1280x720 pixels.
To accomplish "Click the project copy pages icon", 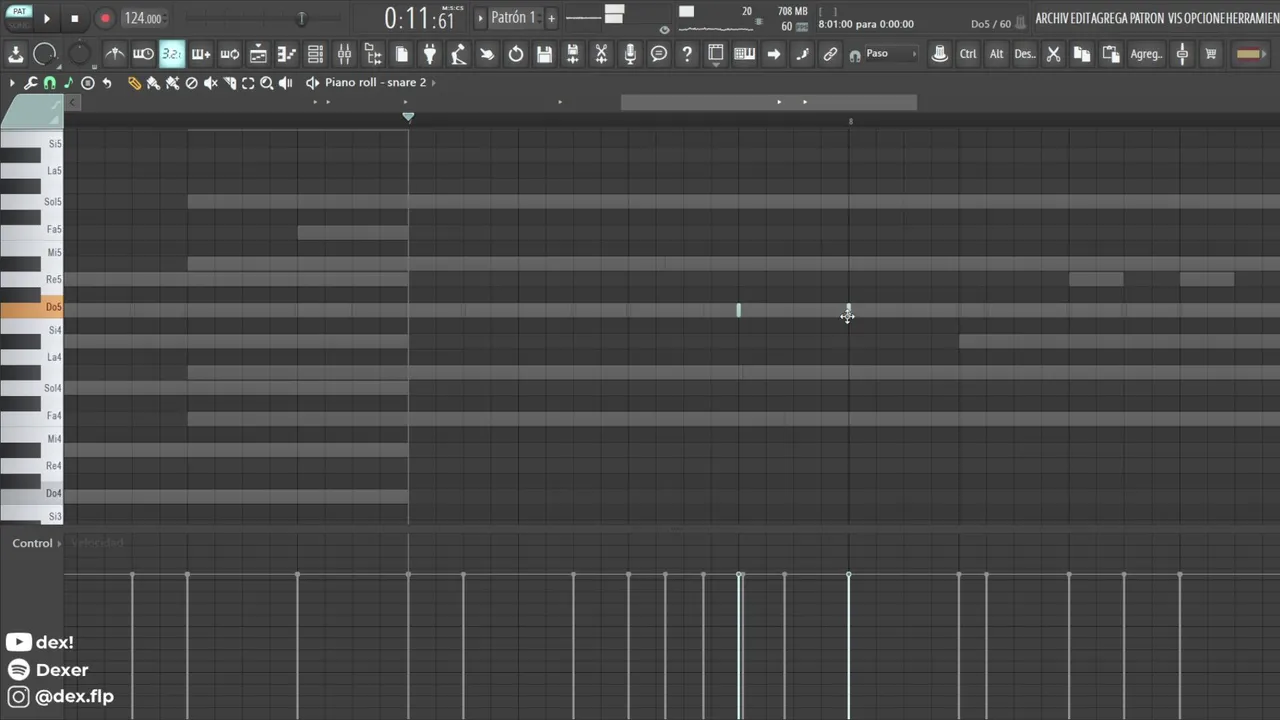I will pyautogui.click(x=401, y=54).
